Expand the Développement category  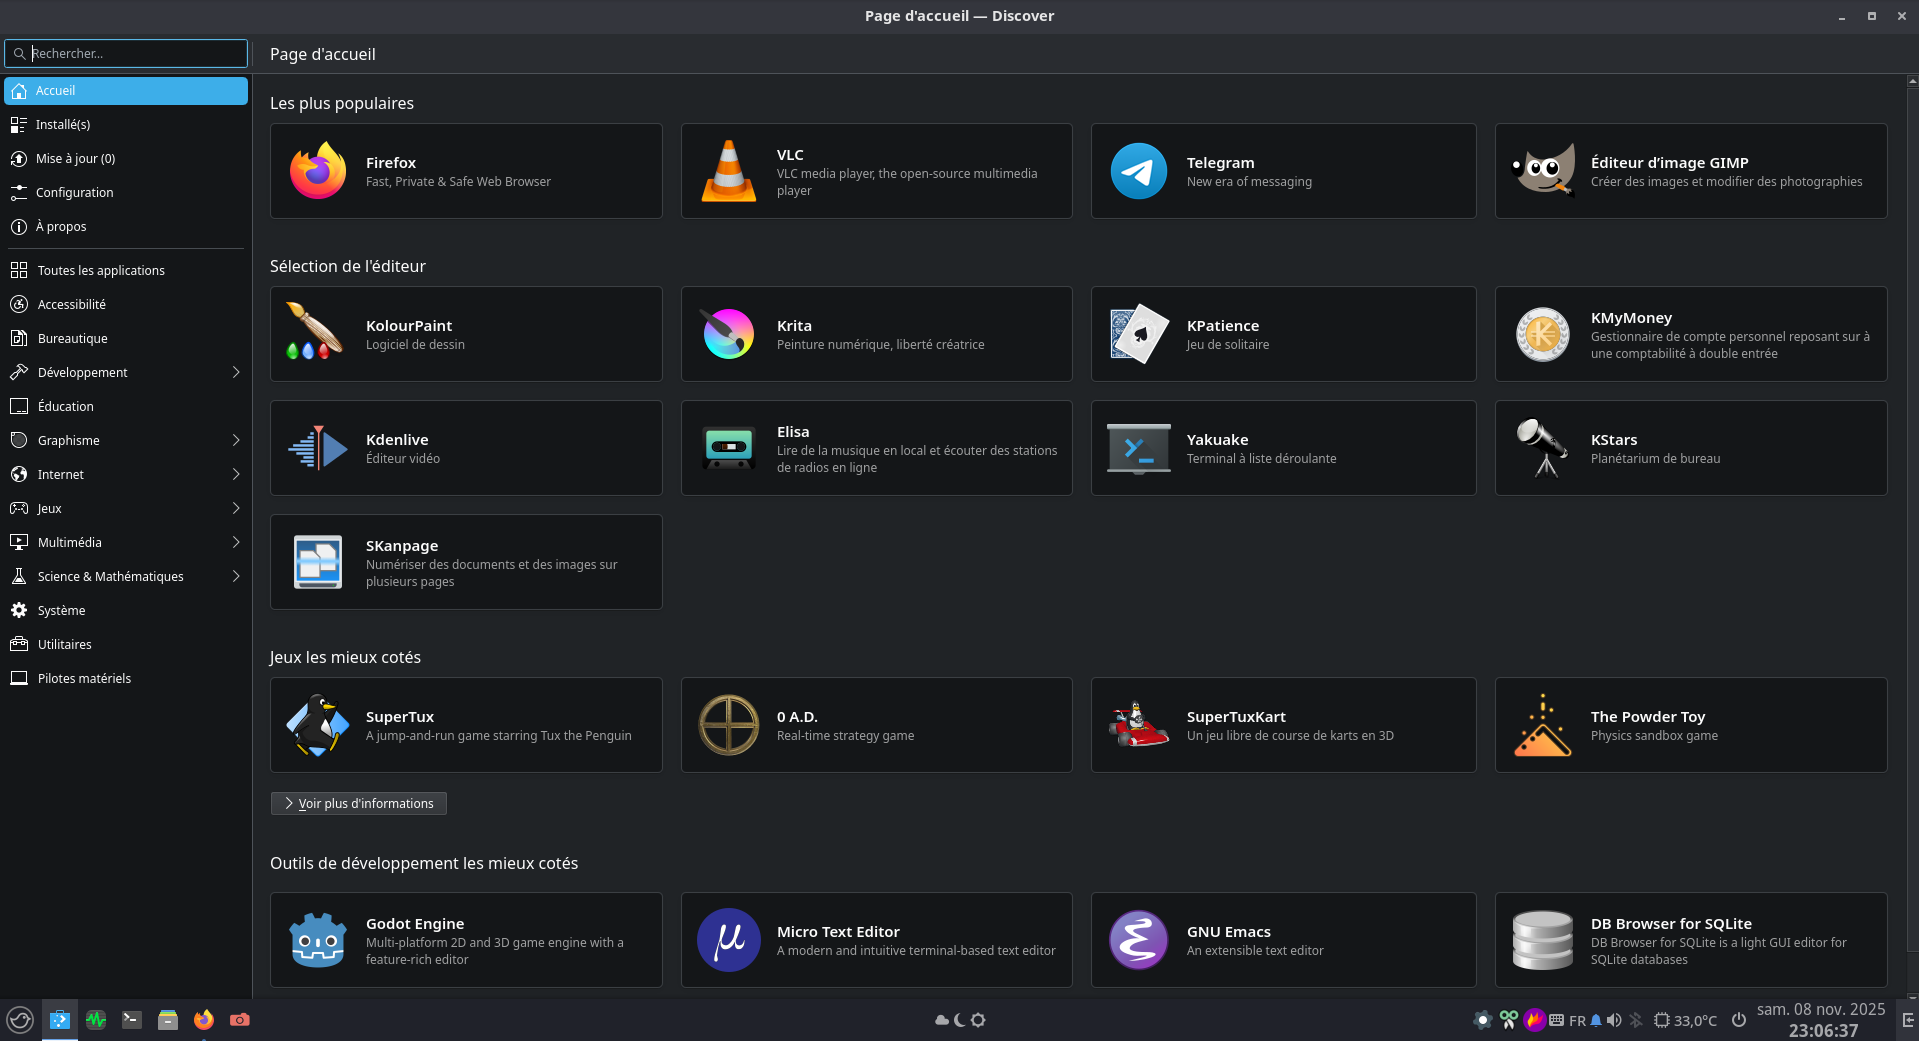pyautogui.click(x=236, y=372)
